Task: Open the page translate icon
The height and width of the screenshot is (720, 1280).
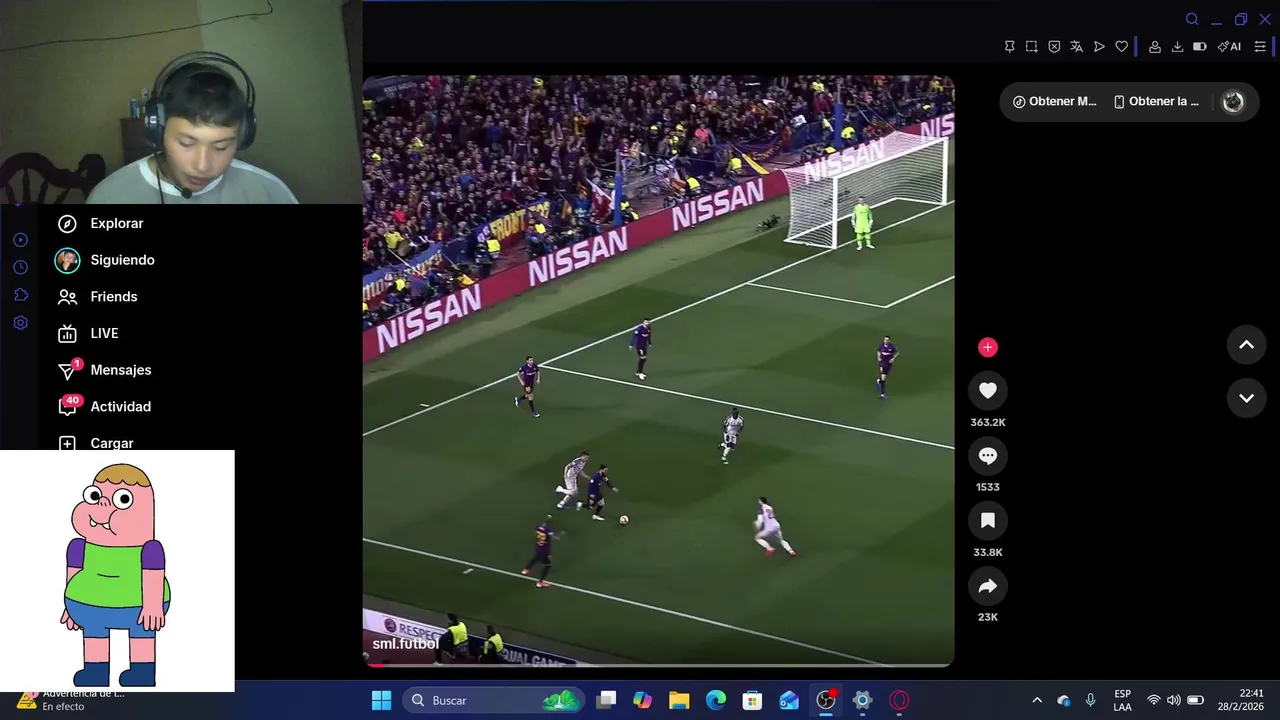Action: click(x=1076, y=47)
